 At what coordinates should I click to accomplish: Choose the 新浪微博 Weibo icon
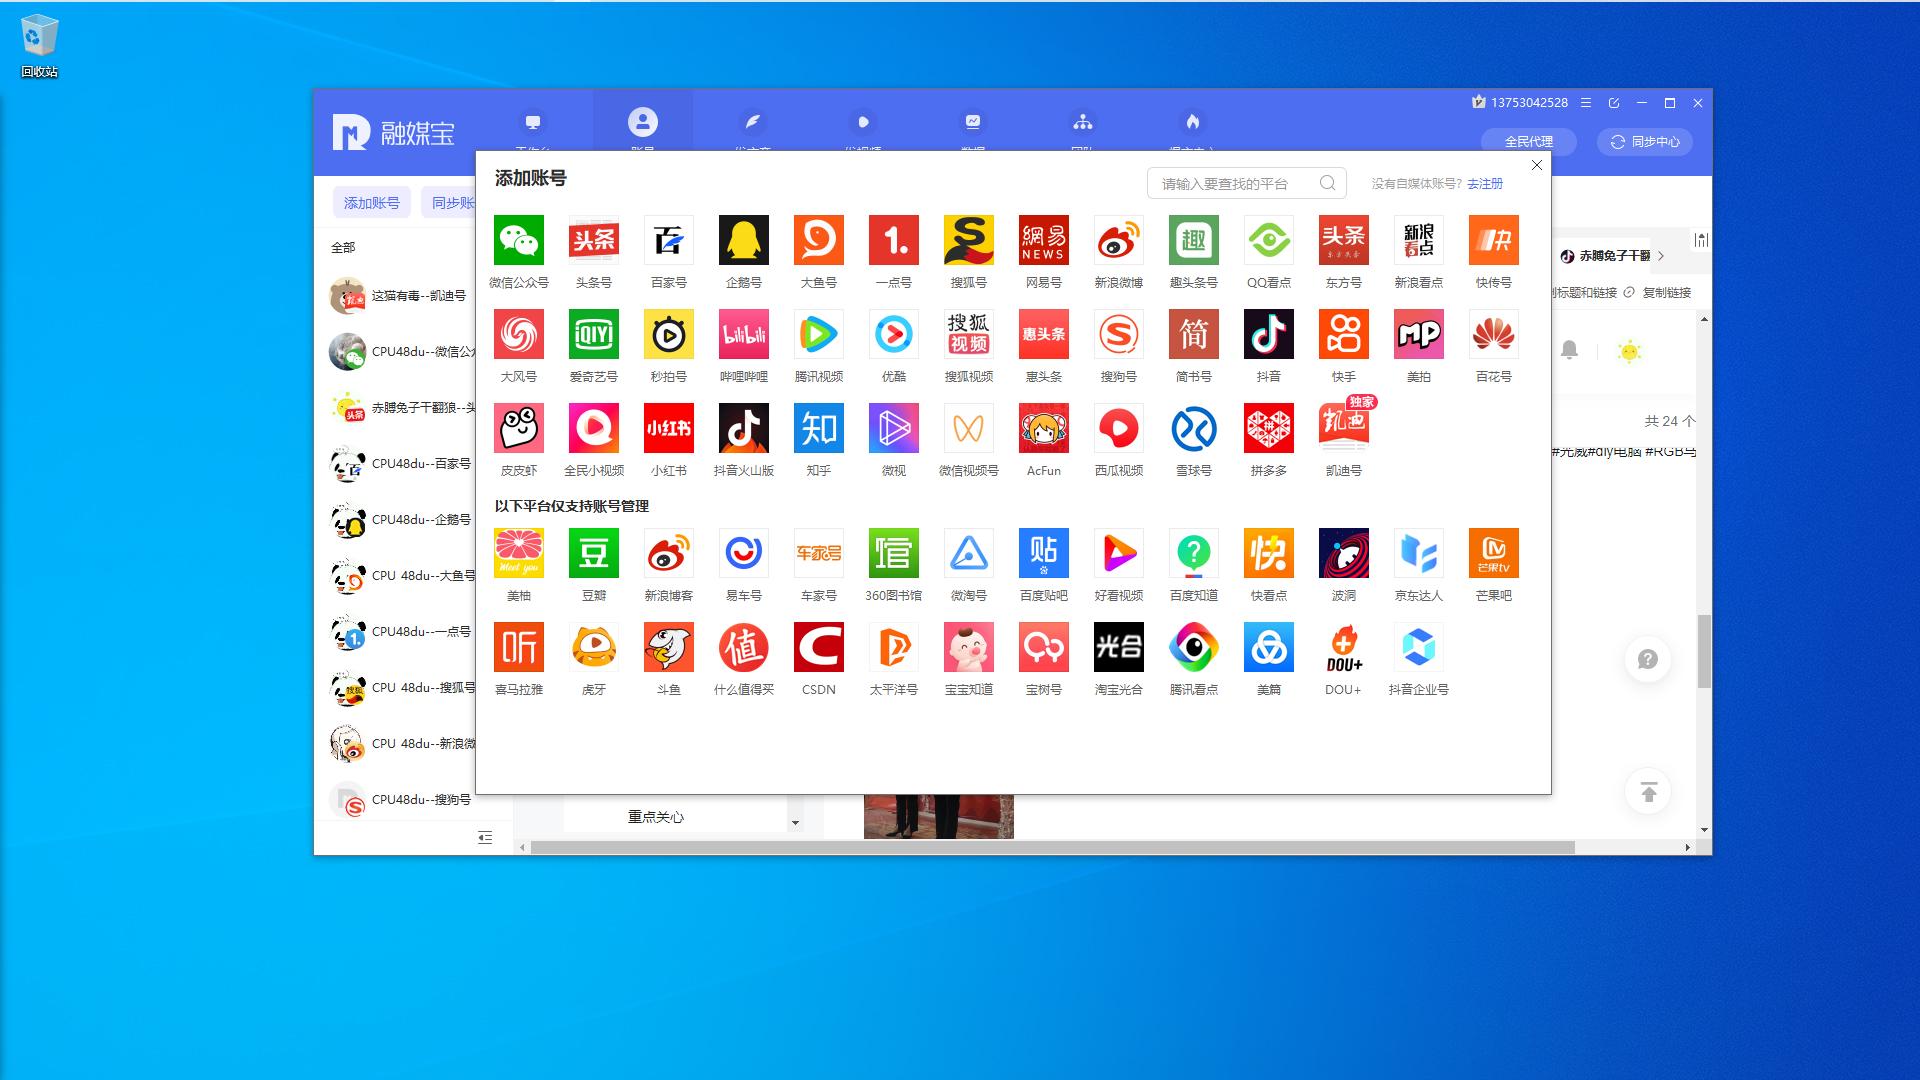pyautogui.click(x=1118, y=240)
